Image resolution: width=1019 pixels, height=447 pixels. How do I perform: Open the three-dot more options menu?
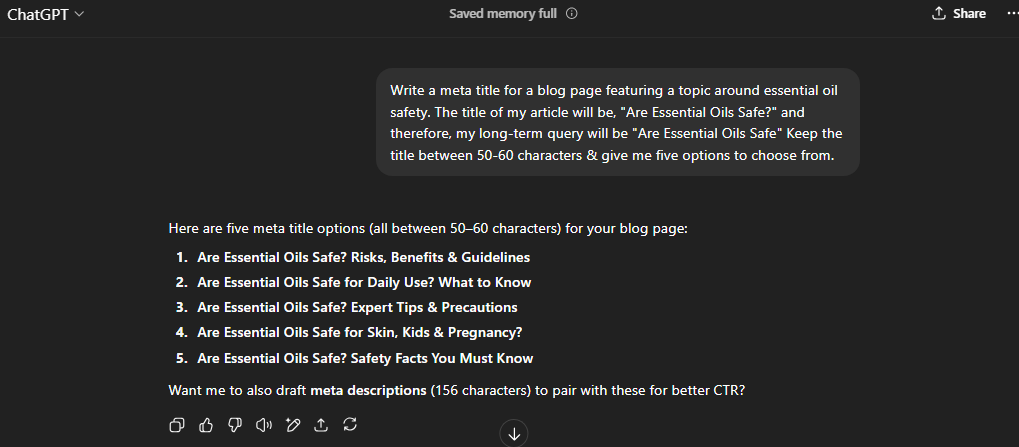coord(1012,14)
